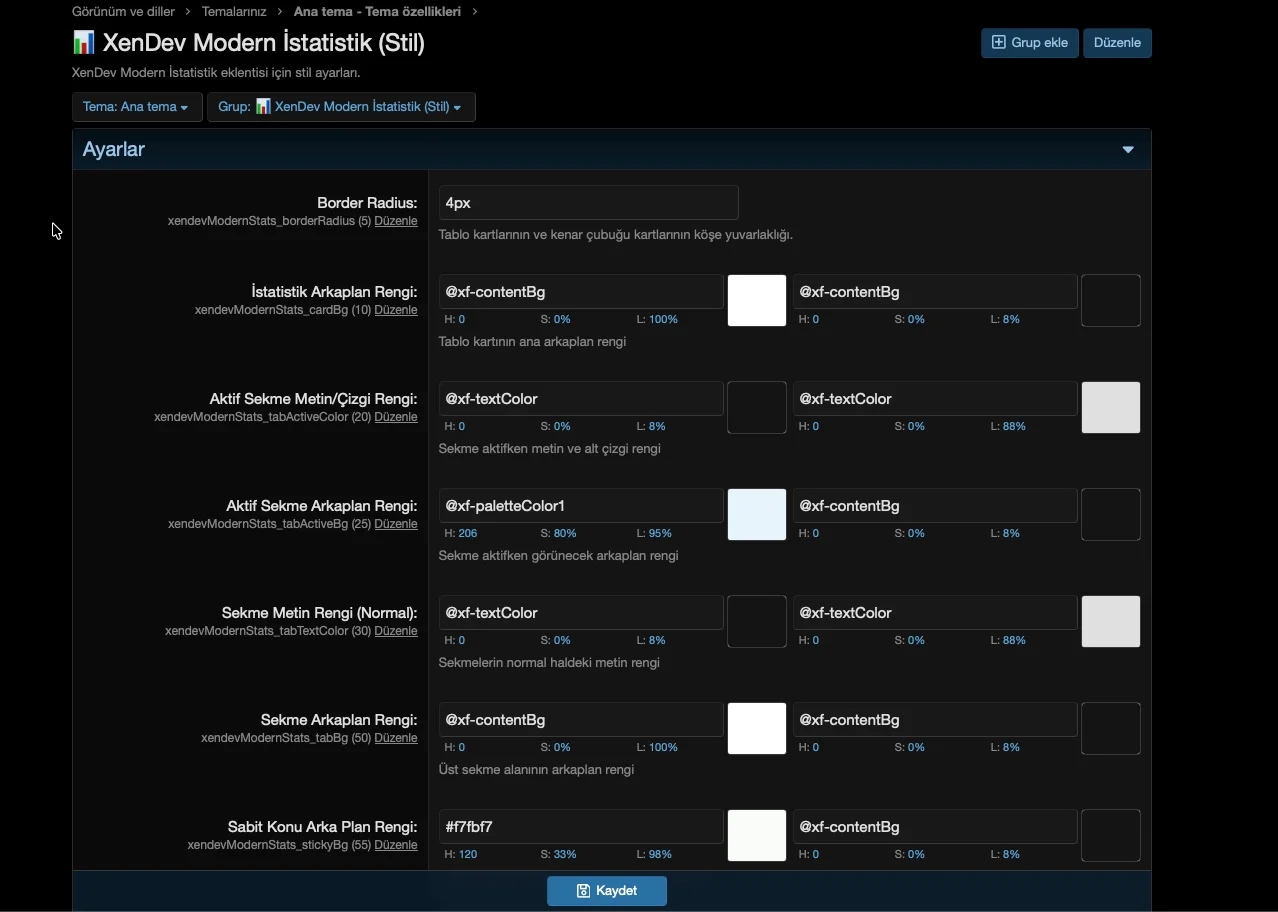The width and height of the screenshot is (1278, 912).
Task: Click the plus icon in Grup ekle
Action: click(998, 43)
